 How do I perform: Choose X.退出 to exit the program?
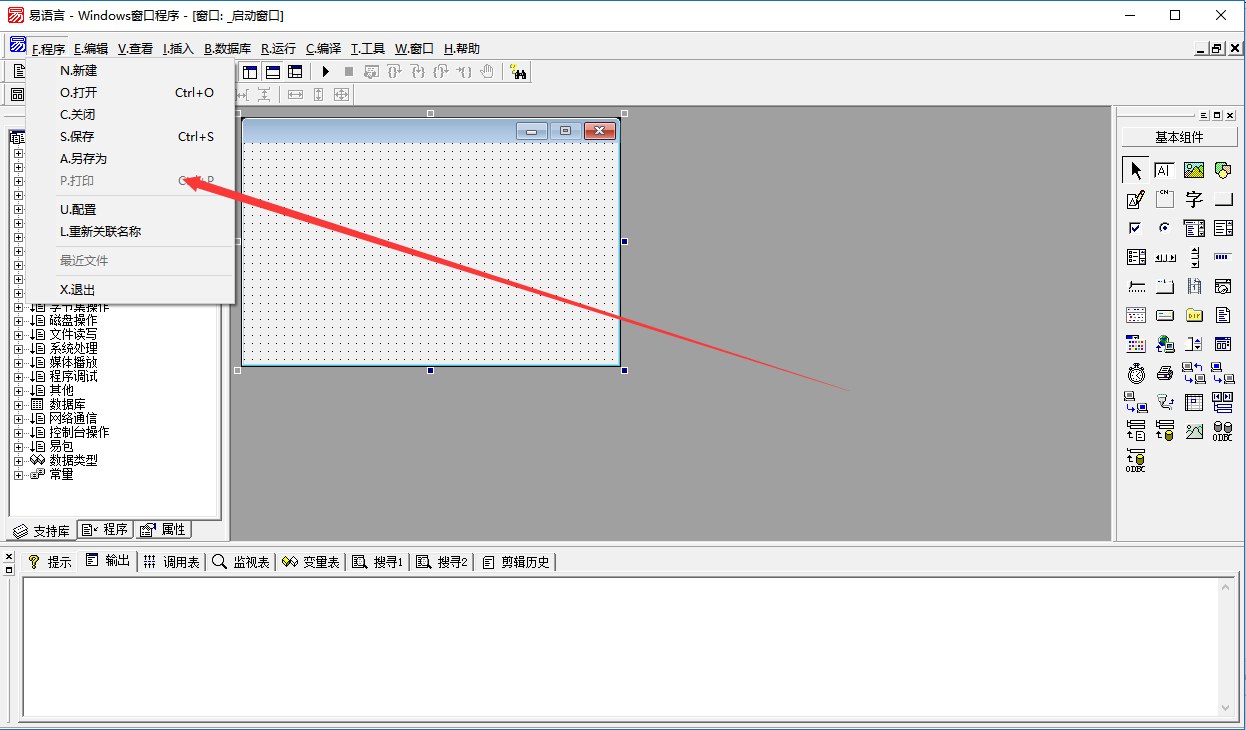130,290
